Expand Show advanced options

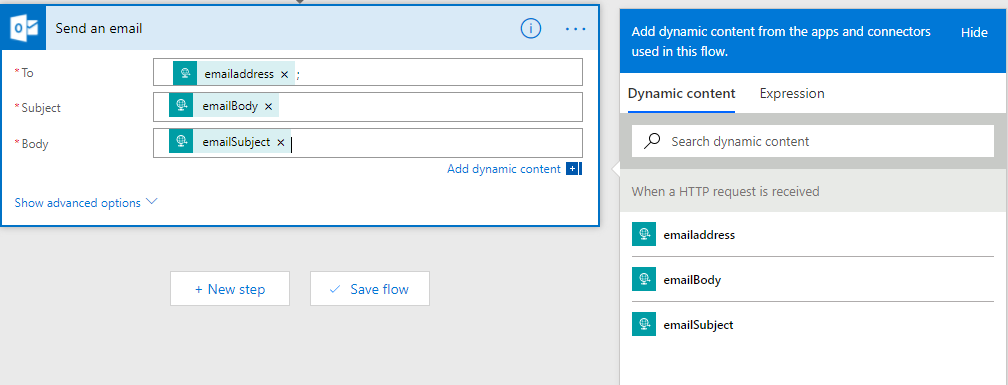pyautogui.click(x=86, y=202)
